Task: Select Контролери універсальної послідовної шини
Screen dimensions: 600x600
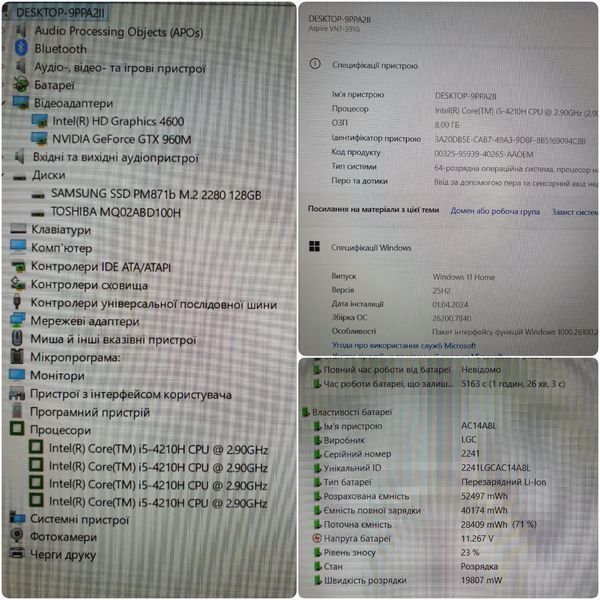Action: (154, 304)
